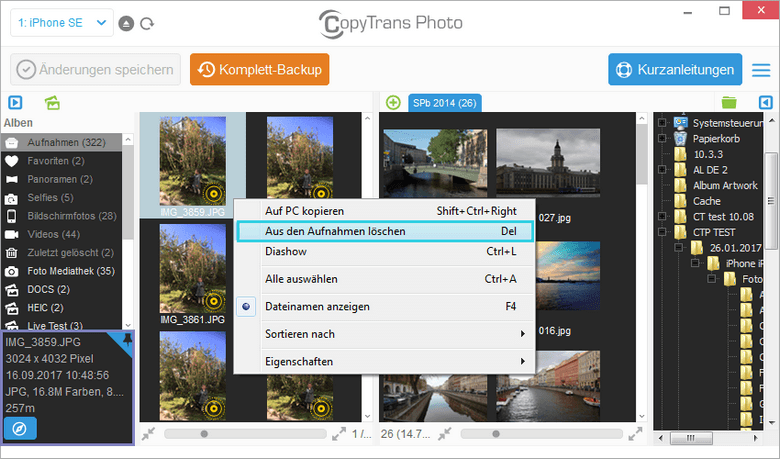Open Aufnahmen (322) album
Viewport: 780px width, 459px height.
click(61, 142)
